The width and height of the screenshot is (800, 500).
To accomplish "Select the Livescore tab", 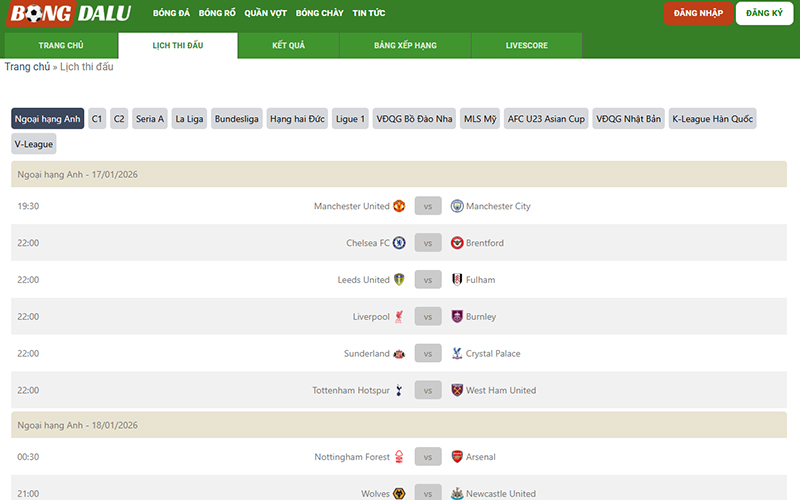I will 526,46.
